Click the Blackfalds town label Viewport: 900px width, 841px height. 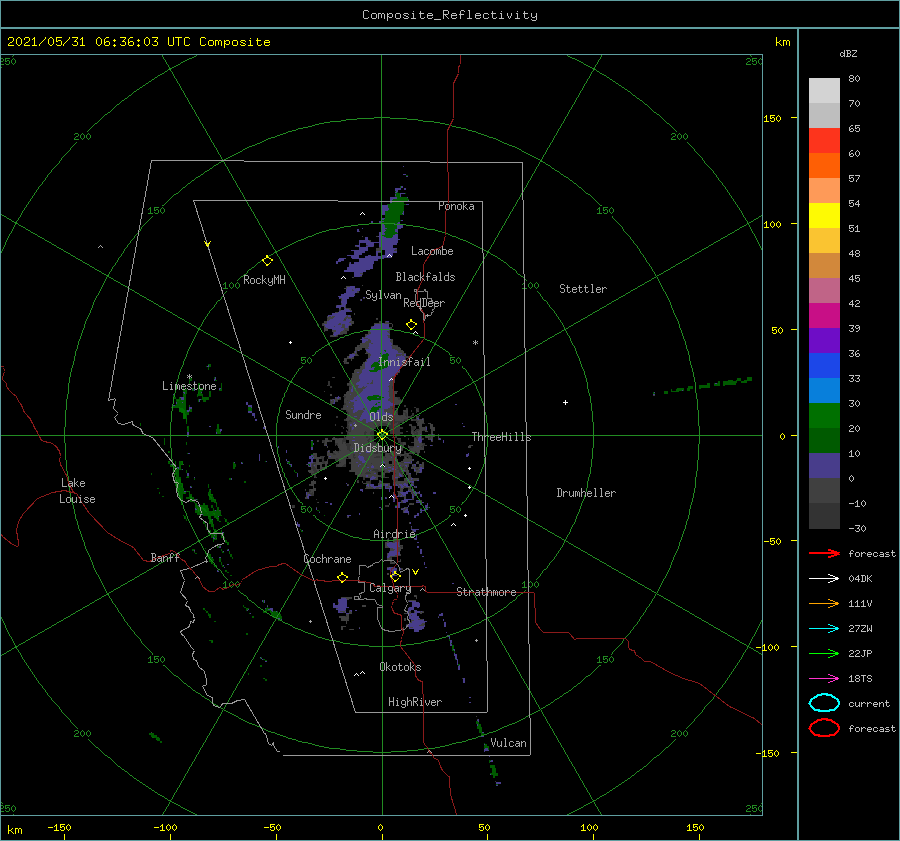(425, 277)
